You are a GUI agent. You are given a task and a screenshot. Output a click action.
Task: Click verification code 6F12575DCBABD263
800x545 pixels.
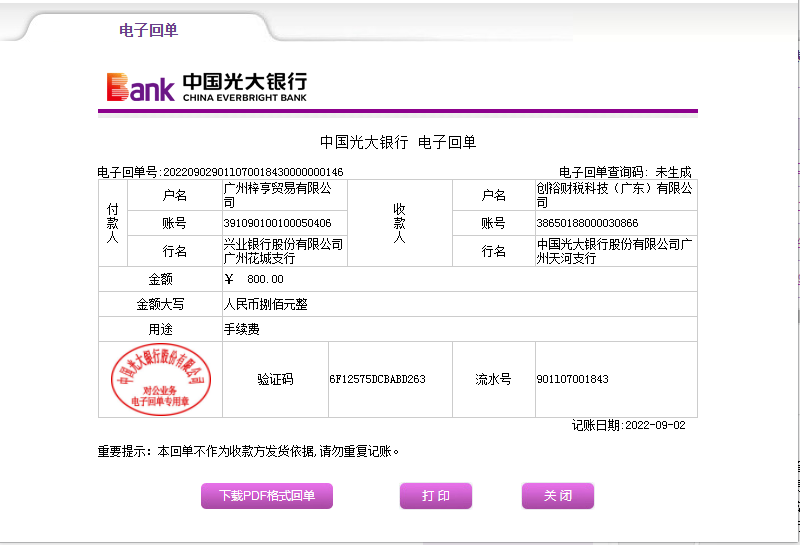(378, 379)
